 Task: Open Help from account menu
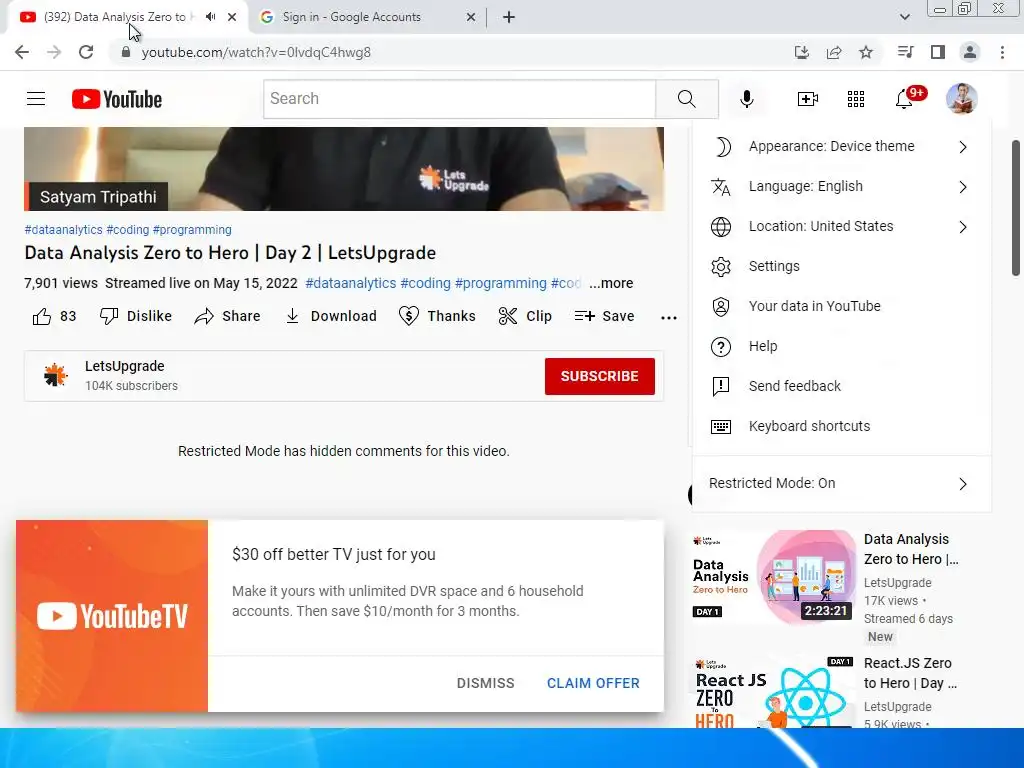pos(841,346)
